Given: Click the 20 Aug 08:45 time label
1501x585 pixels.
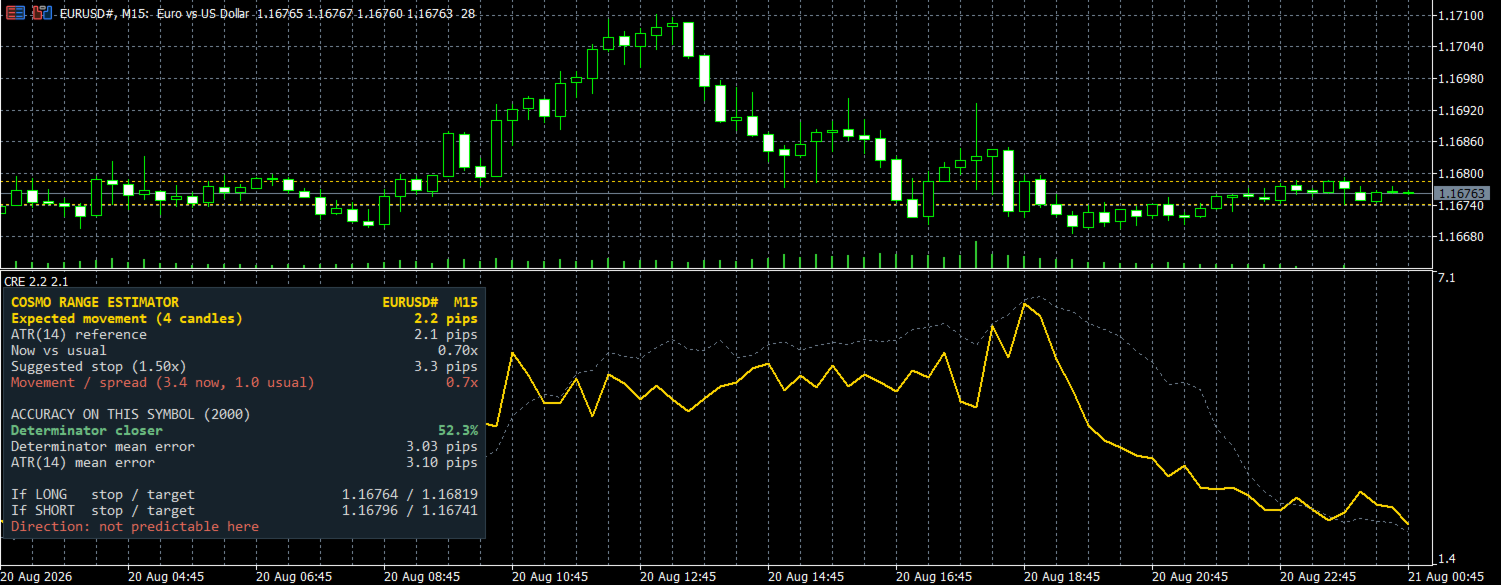Looking at the screenshot, I should tap(422, 577).
